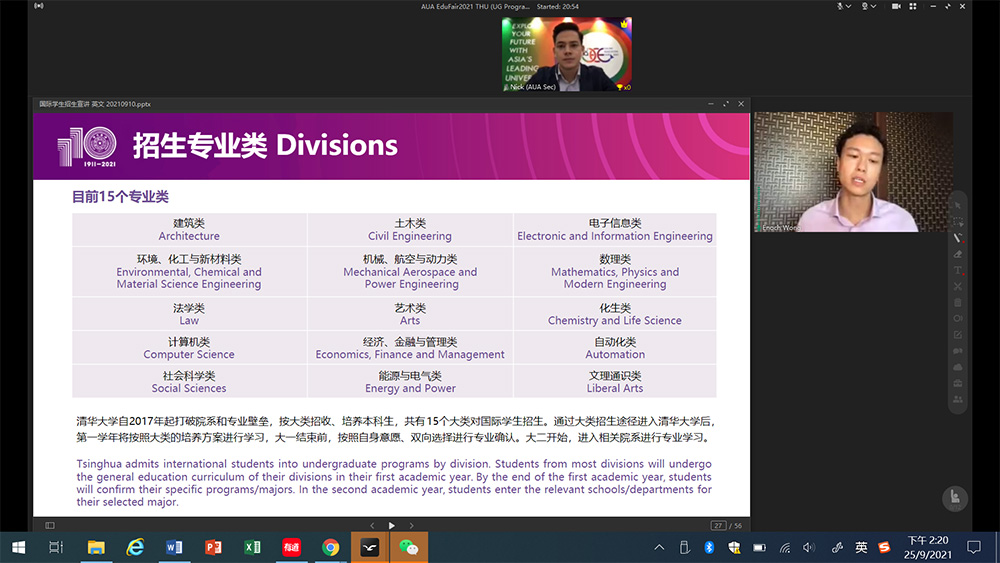Click the trash bin annotation icon
The width and height of the screenshot is (1000, 563).
point(958,302)
